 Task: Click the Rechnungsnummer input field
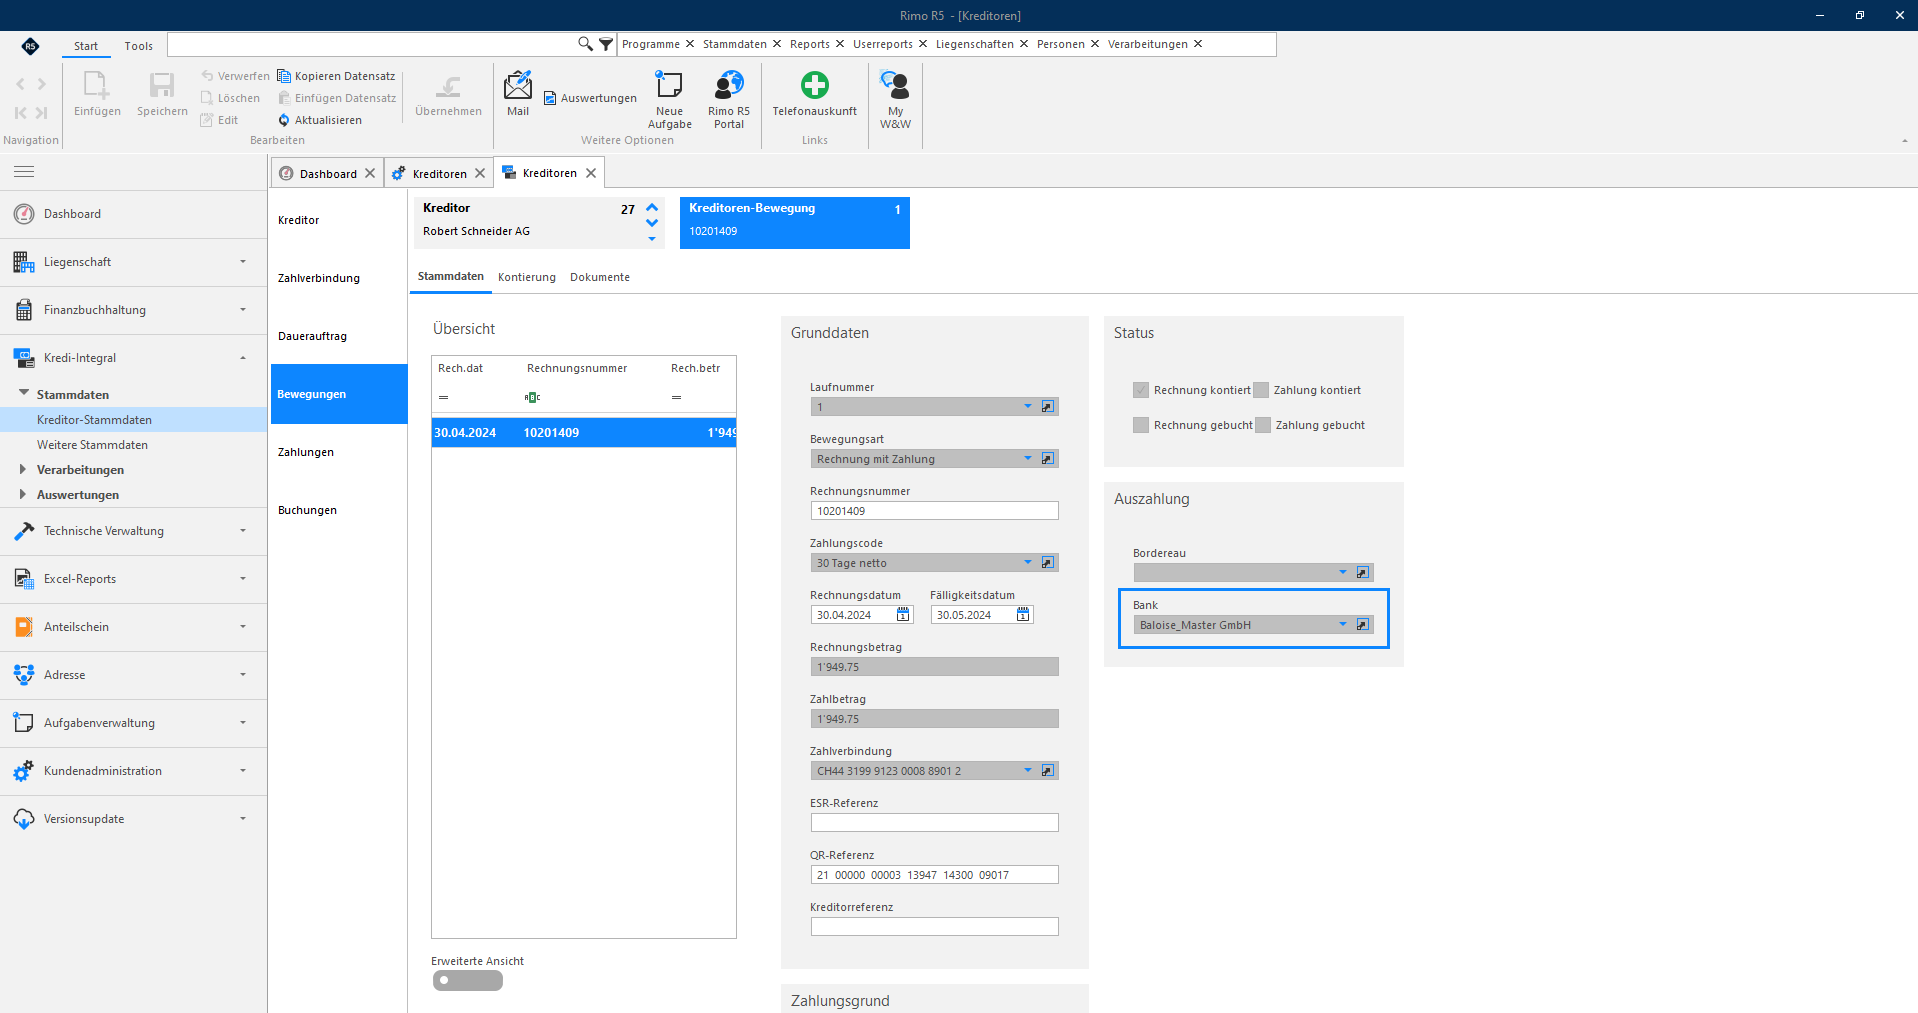[x=934, y=511]
